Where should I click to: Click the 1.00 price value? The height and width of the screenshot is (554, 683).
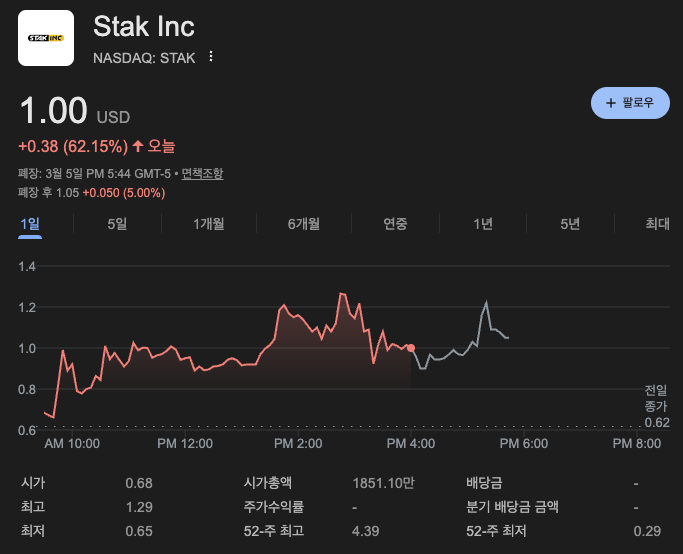pos(54,110)
